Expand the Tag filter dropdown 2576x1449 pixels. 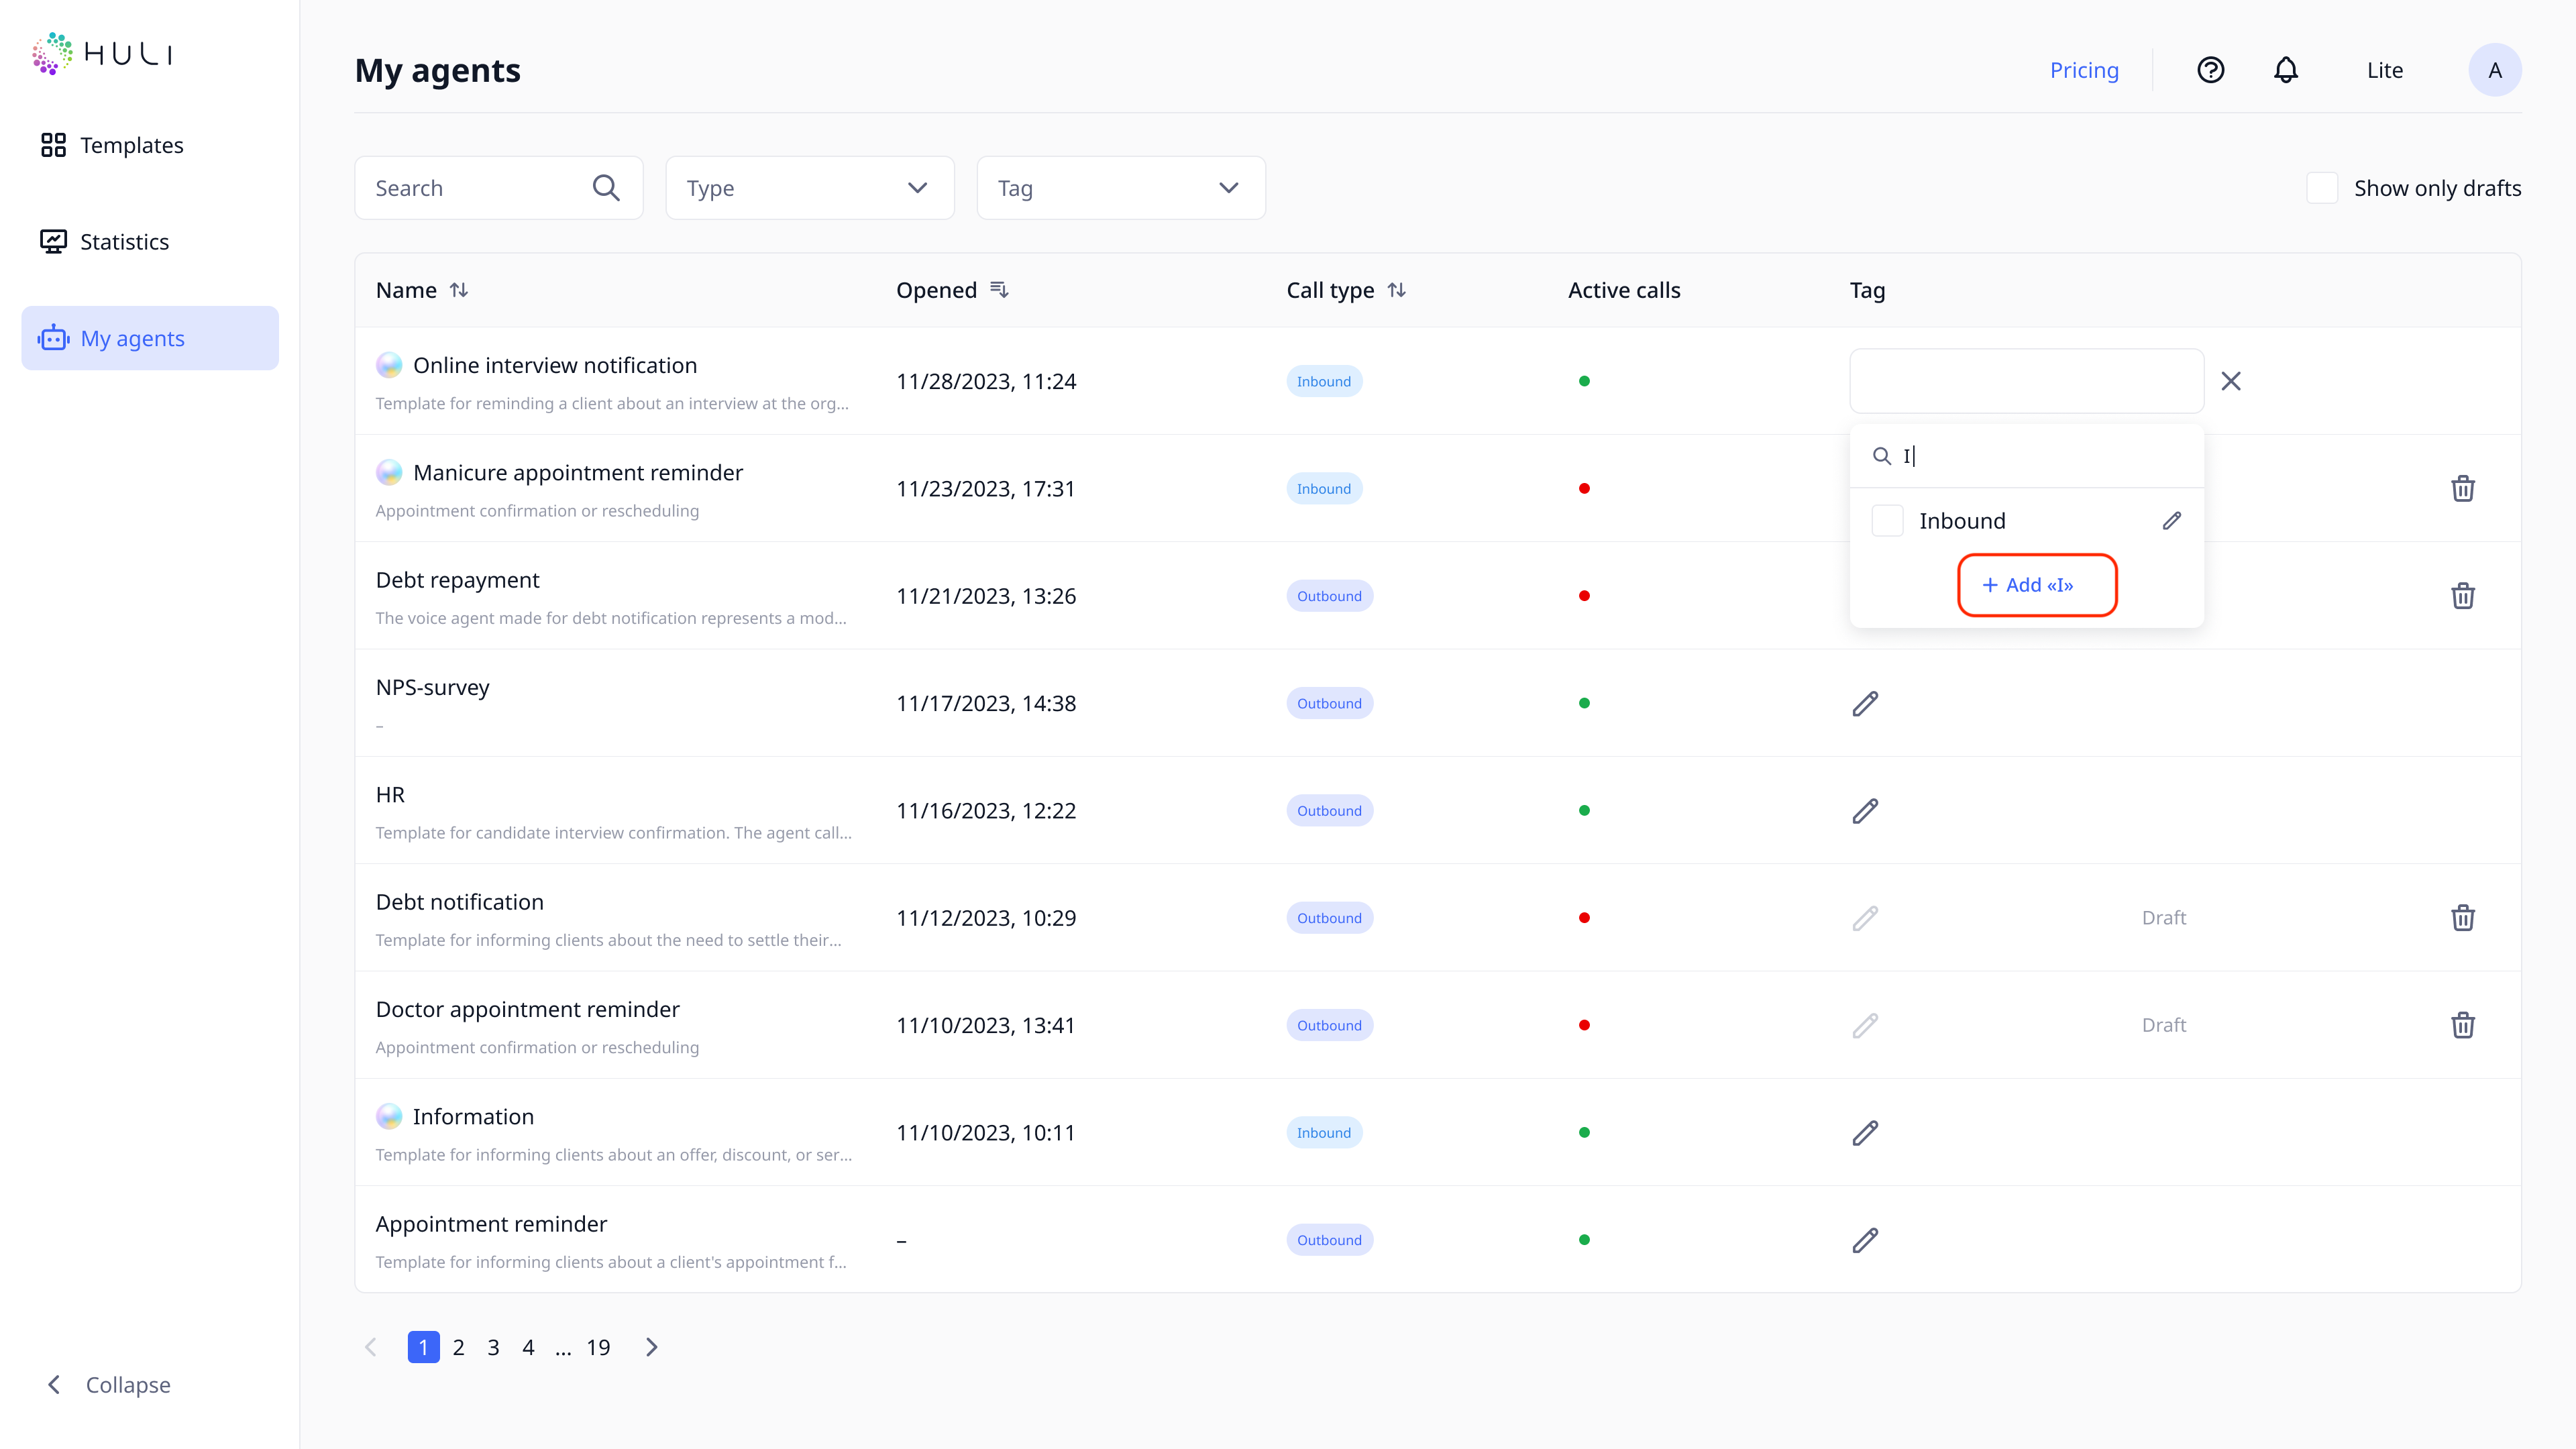click(x=1120, y=188)
